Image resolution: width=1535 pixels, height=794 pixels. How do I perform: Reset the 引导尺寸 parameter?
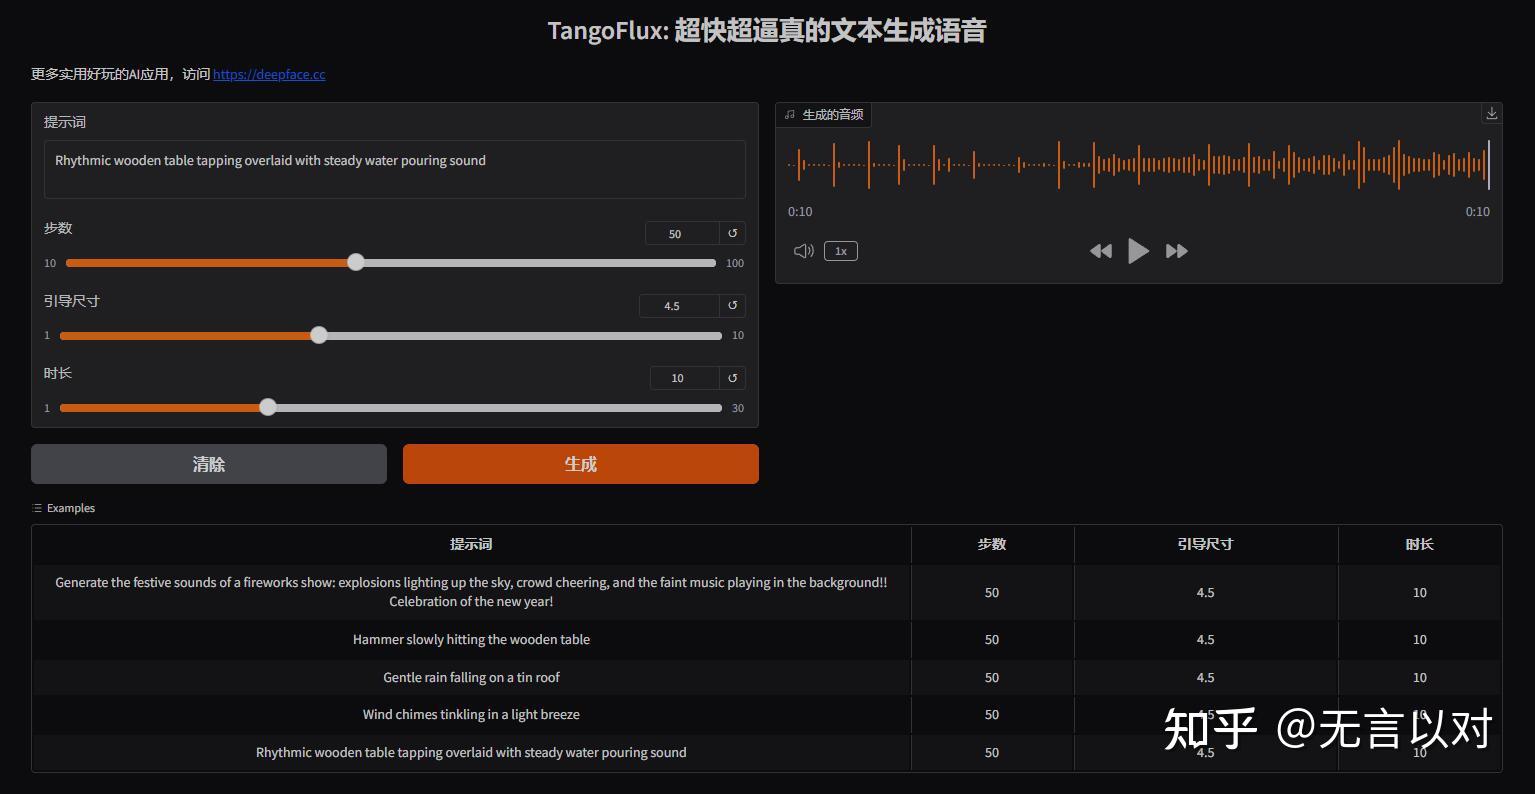733,305
